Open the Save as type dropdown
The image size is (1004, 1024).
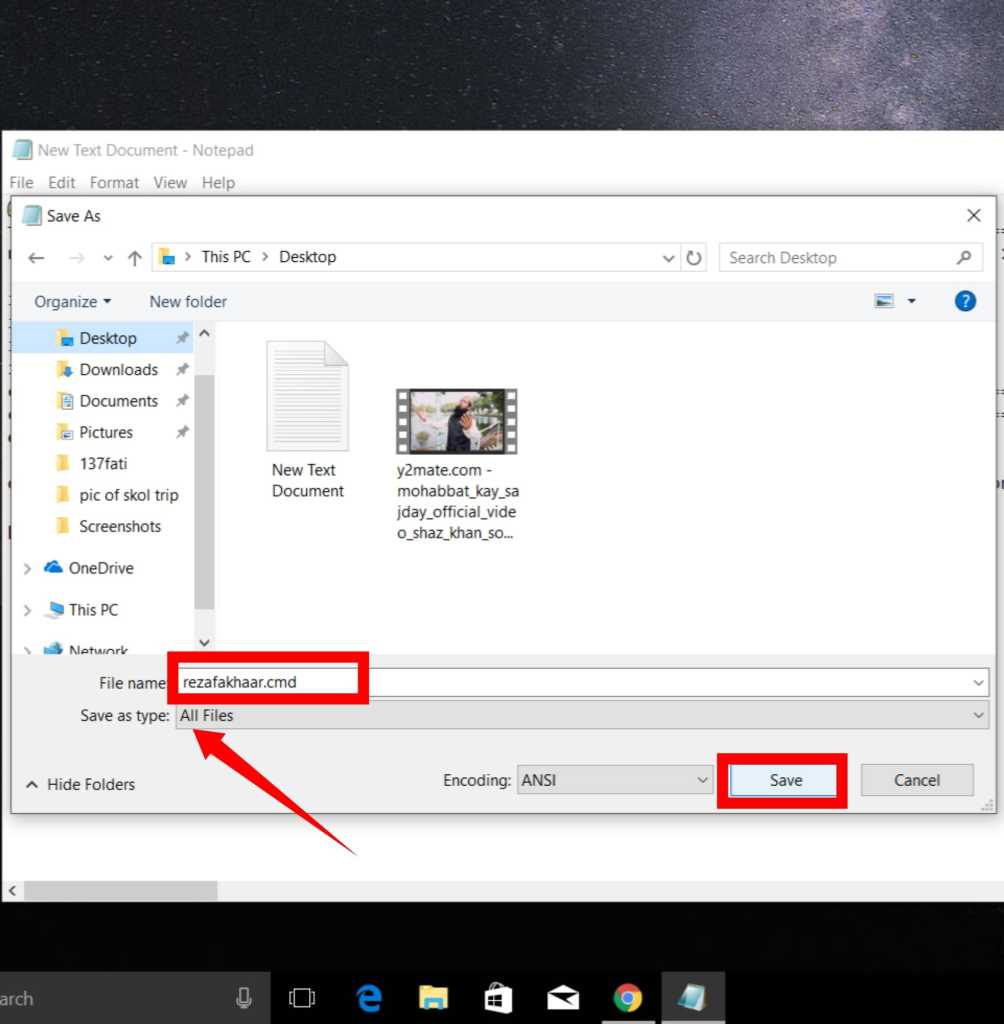click(x=978, y=715)
